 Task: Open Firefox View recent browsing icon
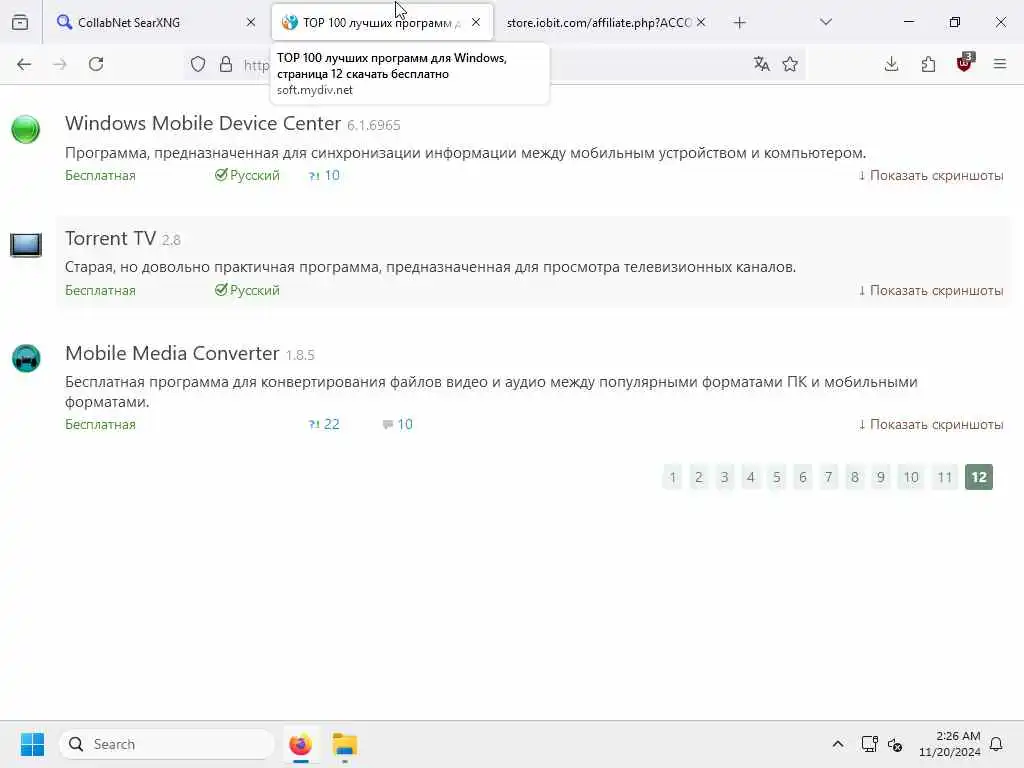(x=20, y=22)
